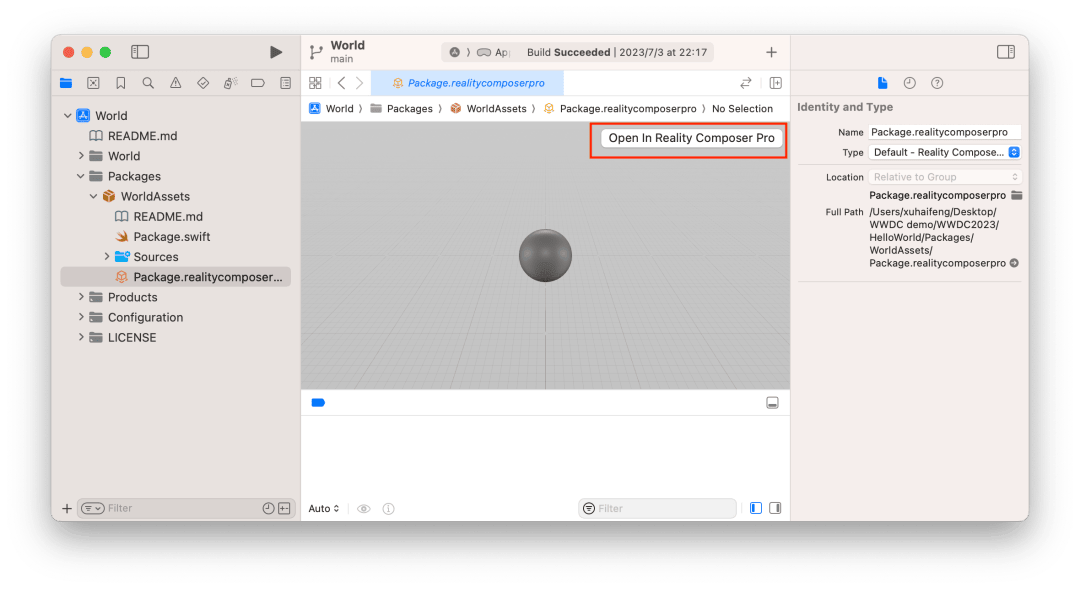Open the Bookmark navigator
This screenshot has width=1080, height=589.
click(x=121, y=83)
